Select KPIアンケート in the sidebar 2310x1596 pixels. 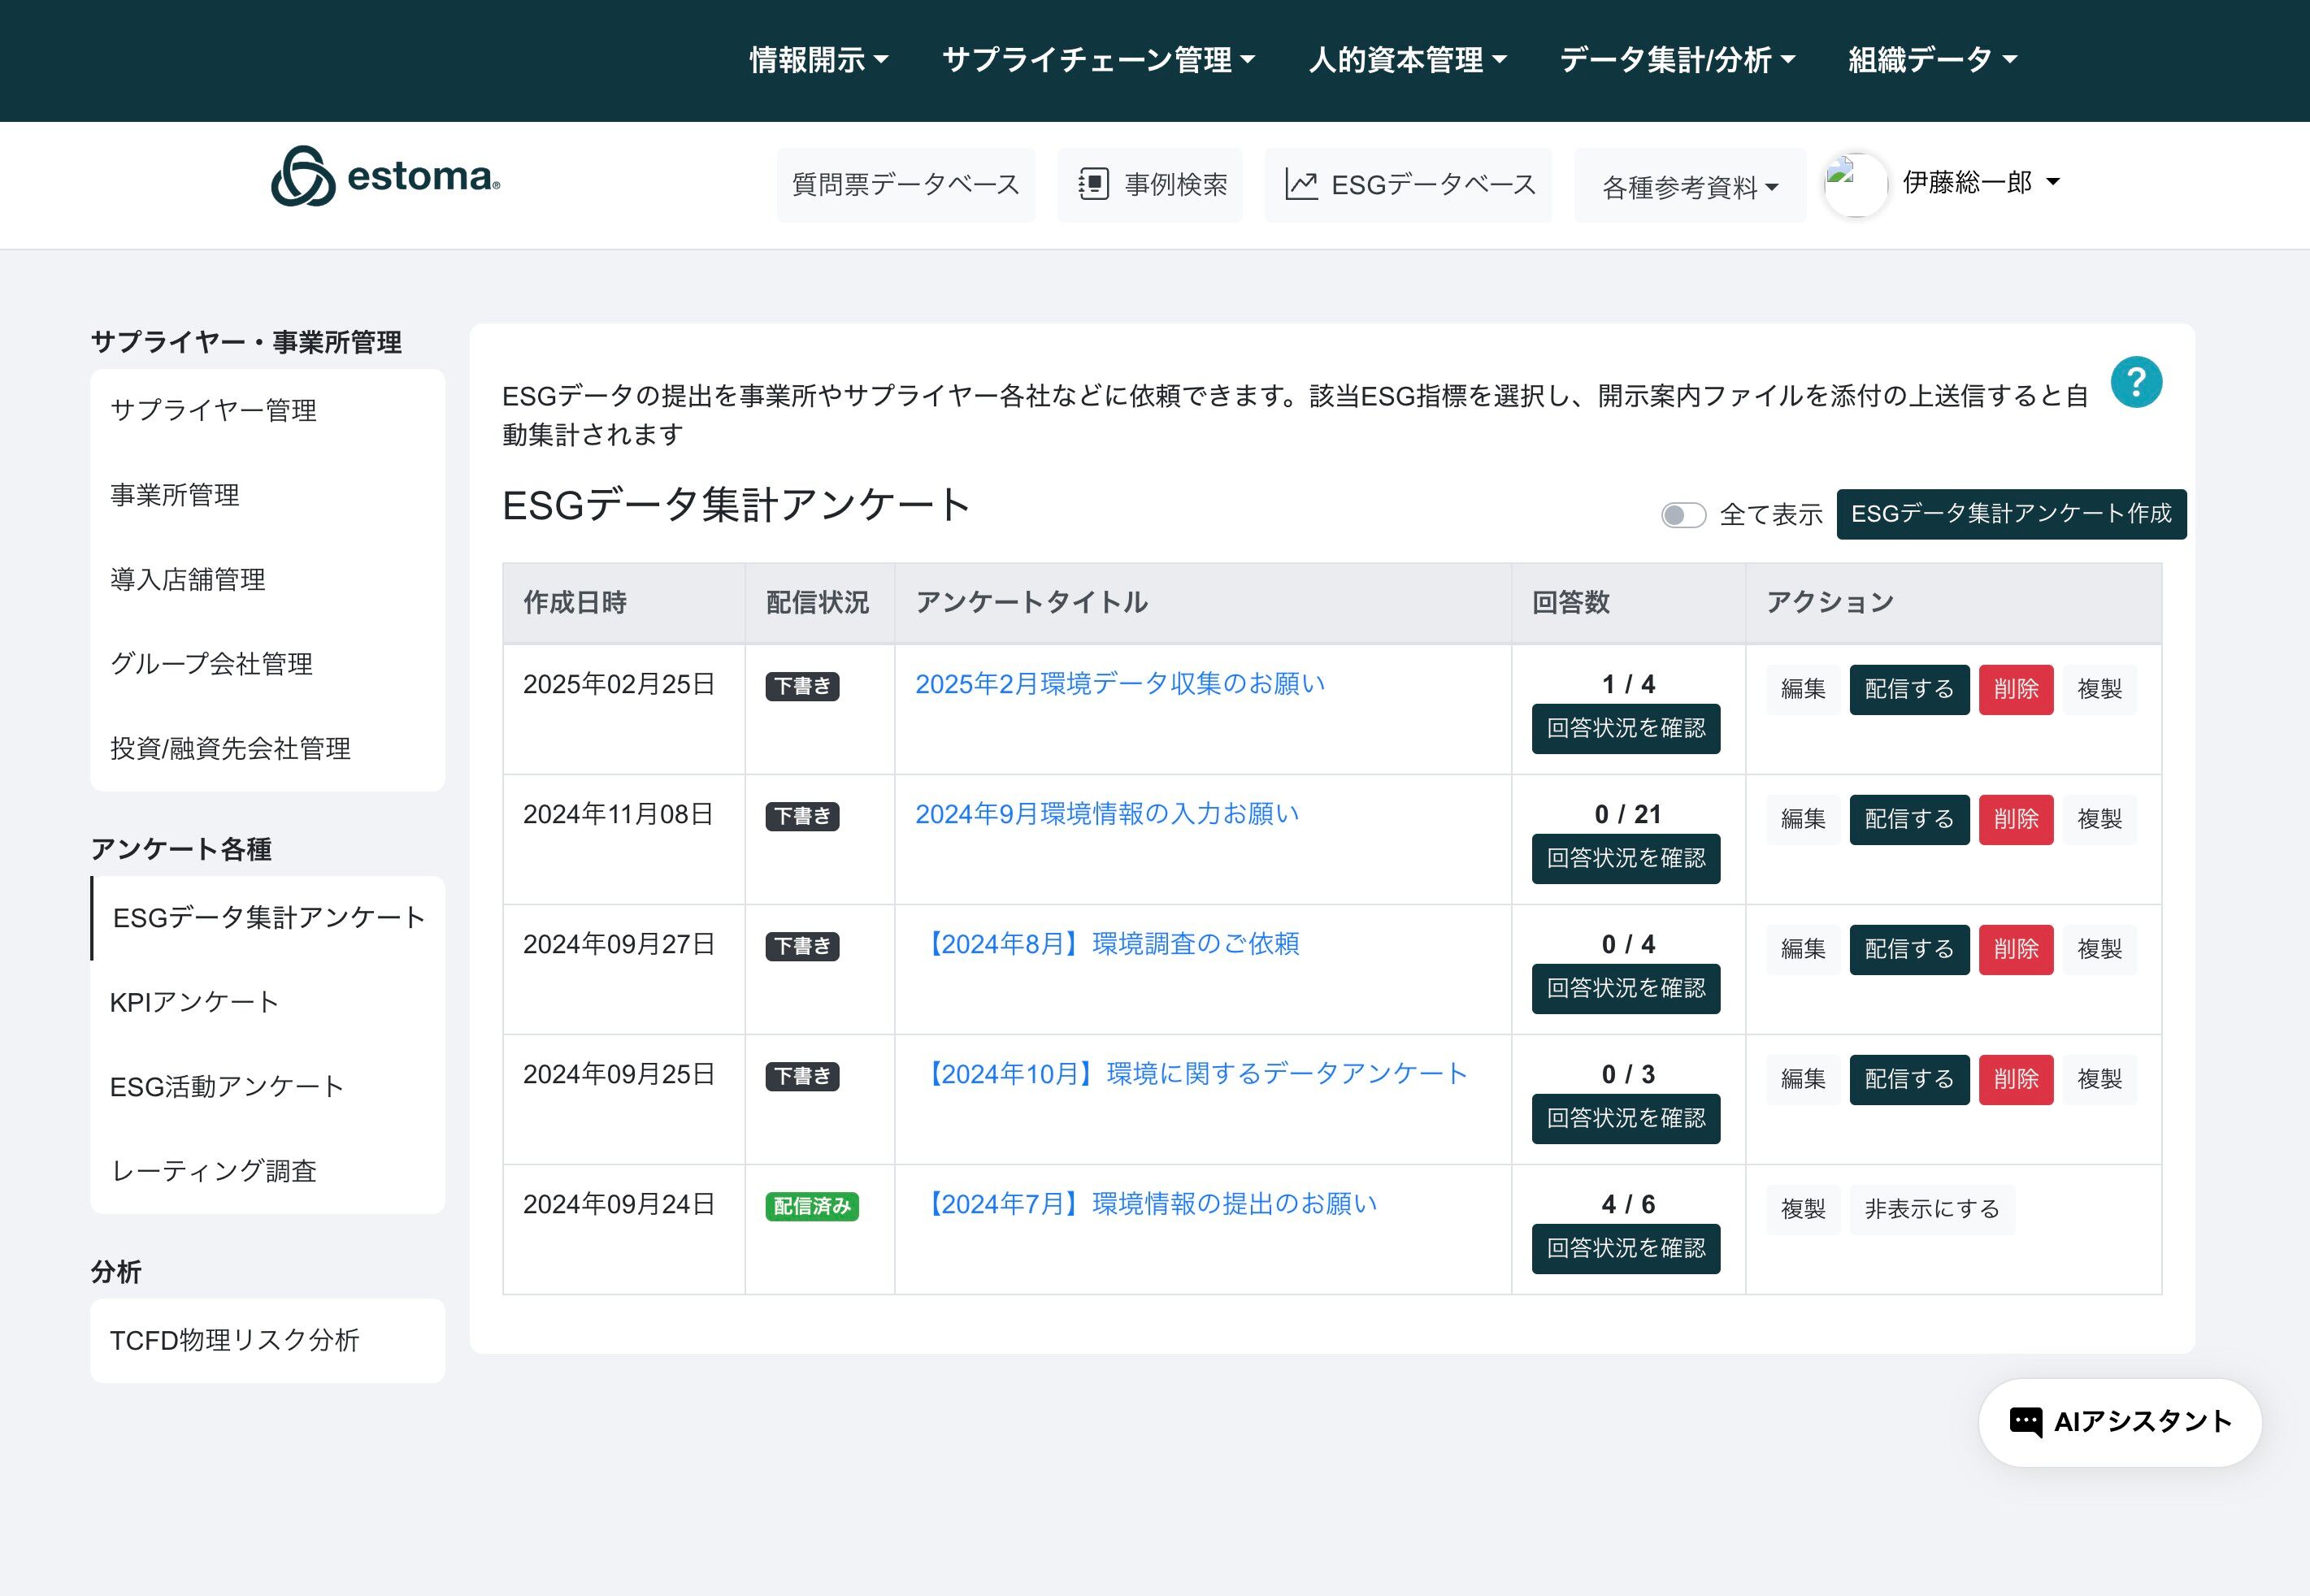(x=194, y=1002)
